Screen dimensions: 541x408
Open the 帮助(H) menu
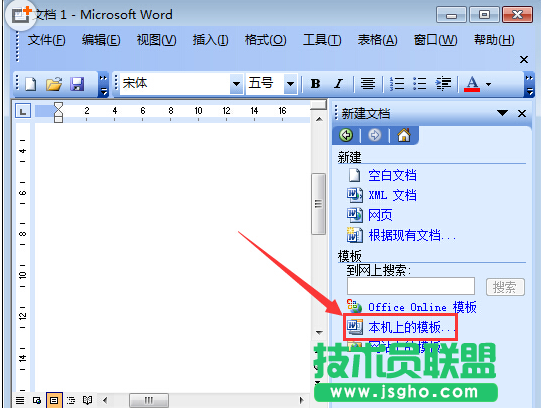tap(494, 40)
